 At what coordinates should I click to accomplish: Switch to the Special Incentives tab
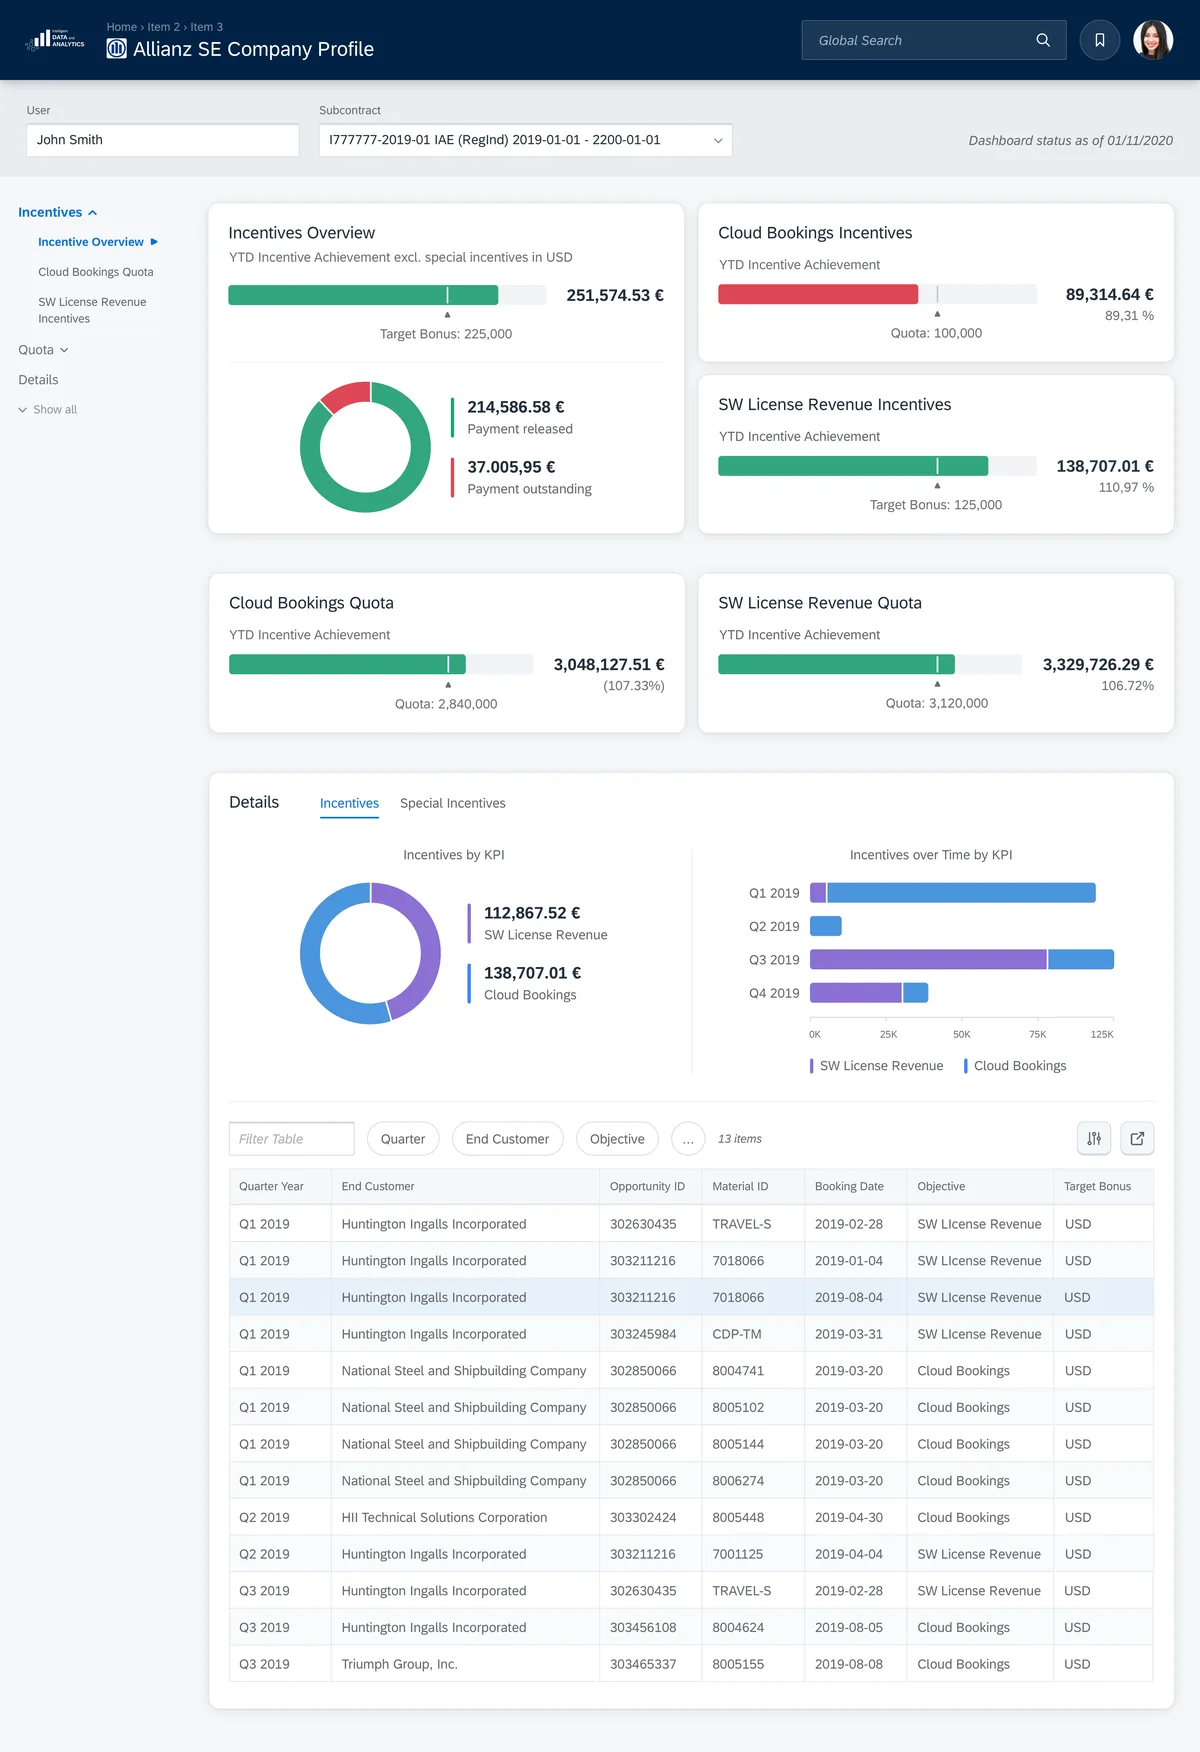(453, 803)
